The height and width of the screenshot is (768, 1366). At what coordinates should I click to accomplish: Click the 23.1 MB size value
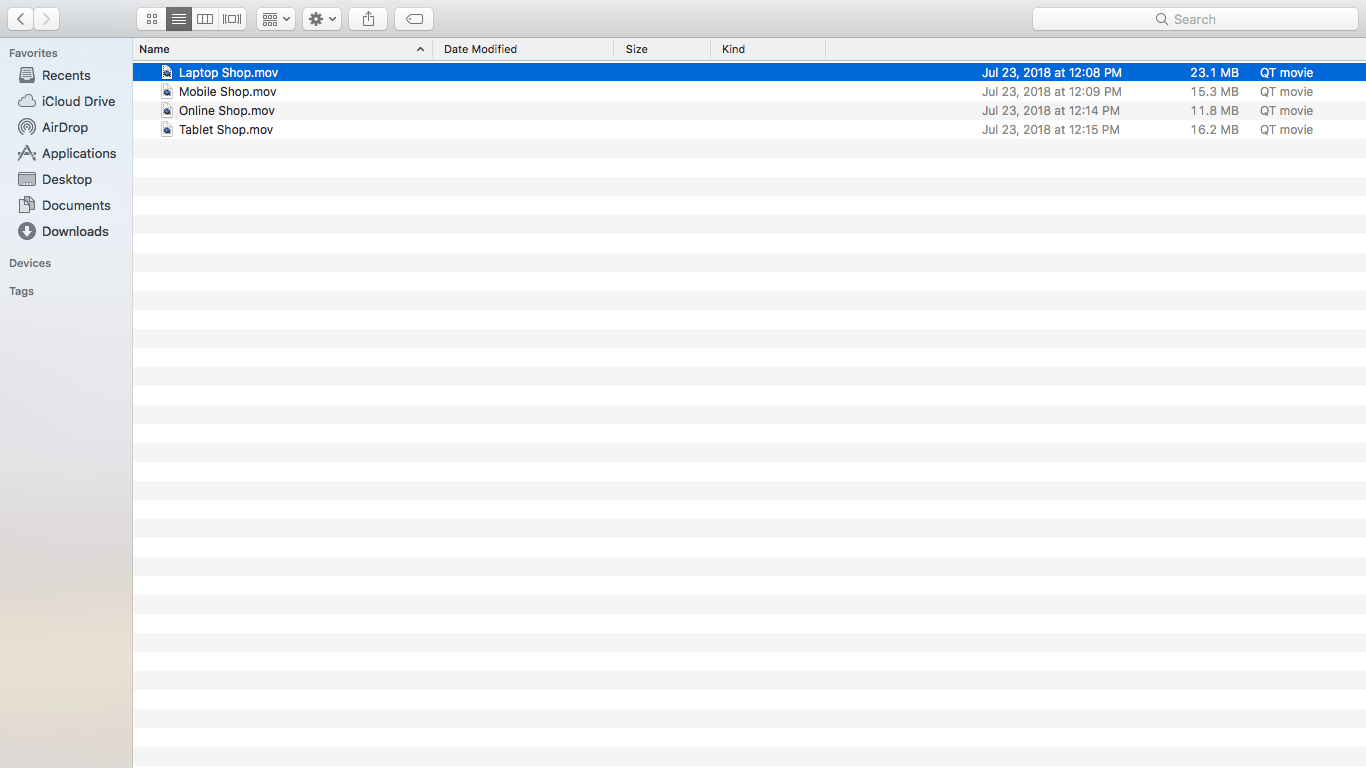tap(1214, 72)
